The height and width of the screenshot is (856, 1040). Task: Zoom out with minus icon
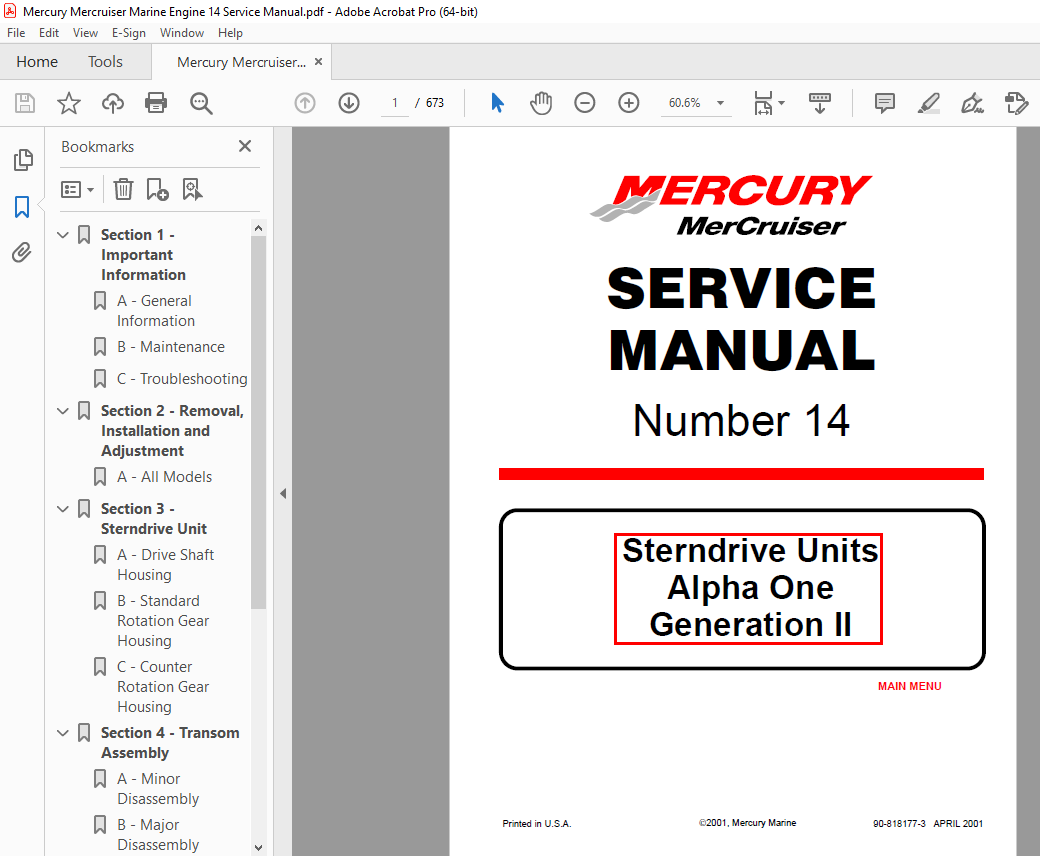point(585,103)
